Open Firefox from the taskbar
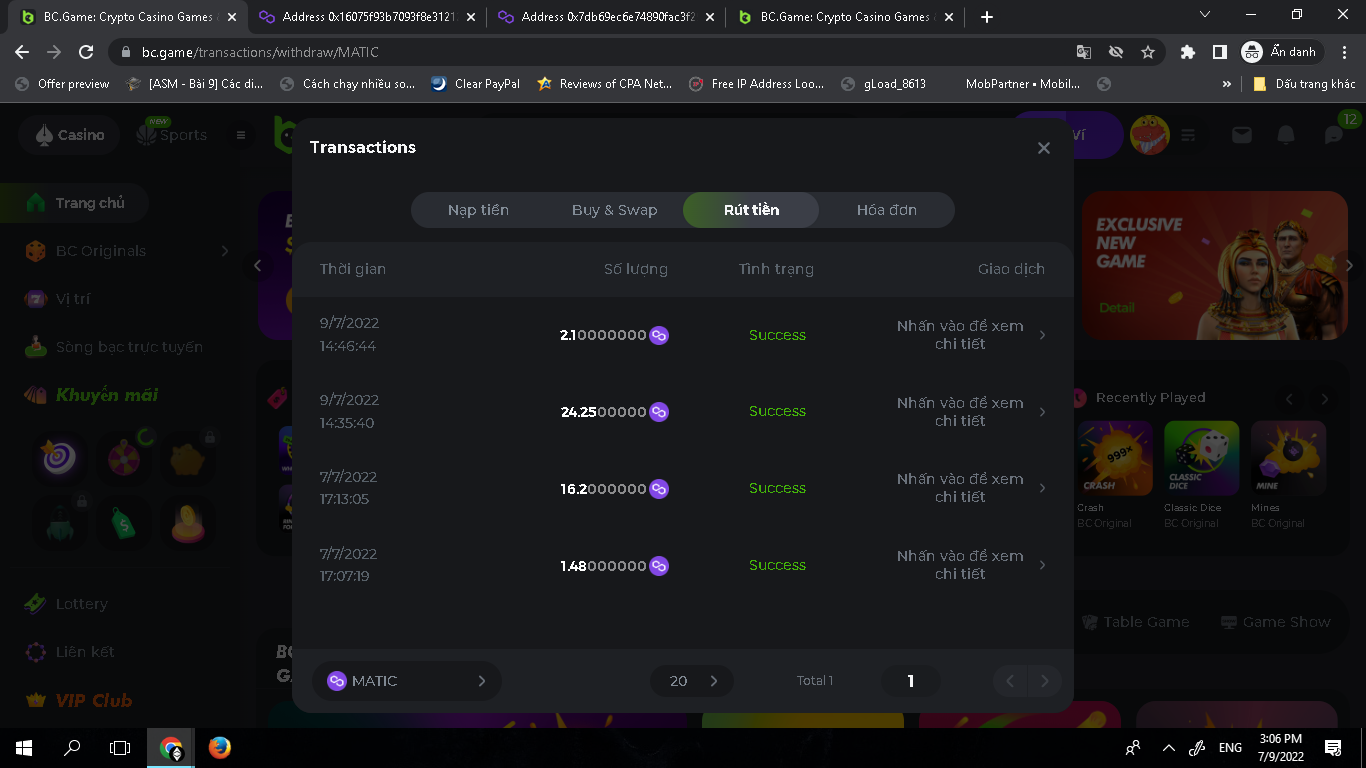 pyautogui.click(x=220, y=748)
